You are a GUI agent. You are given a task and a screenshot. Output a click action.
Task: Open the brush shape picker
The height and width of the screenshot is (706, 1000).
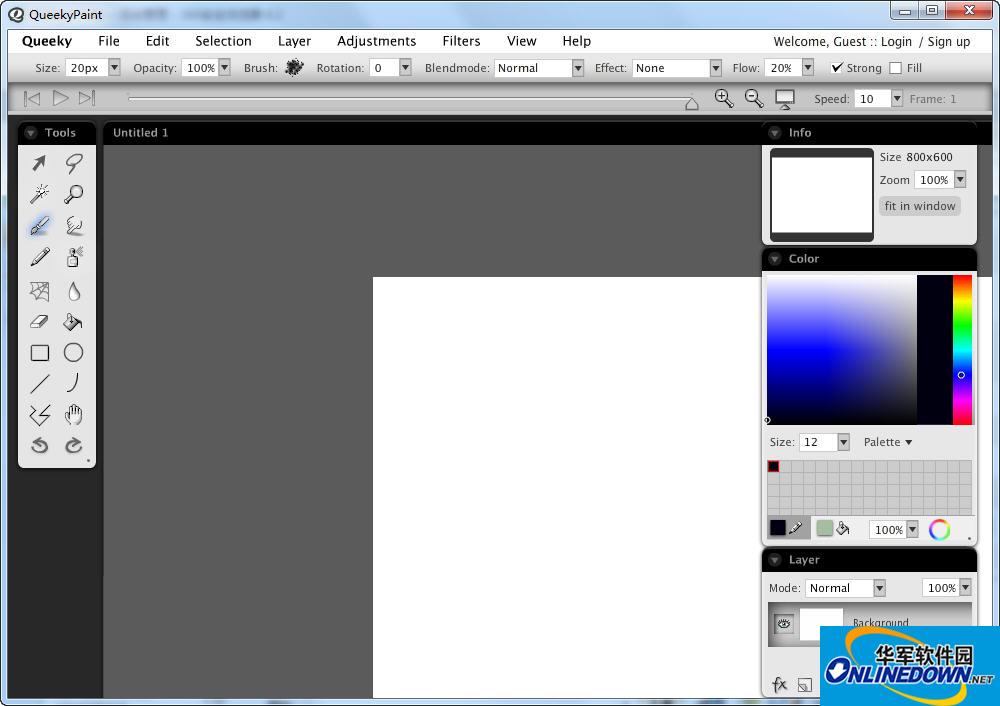pos(294,68)
